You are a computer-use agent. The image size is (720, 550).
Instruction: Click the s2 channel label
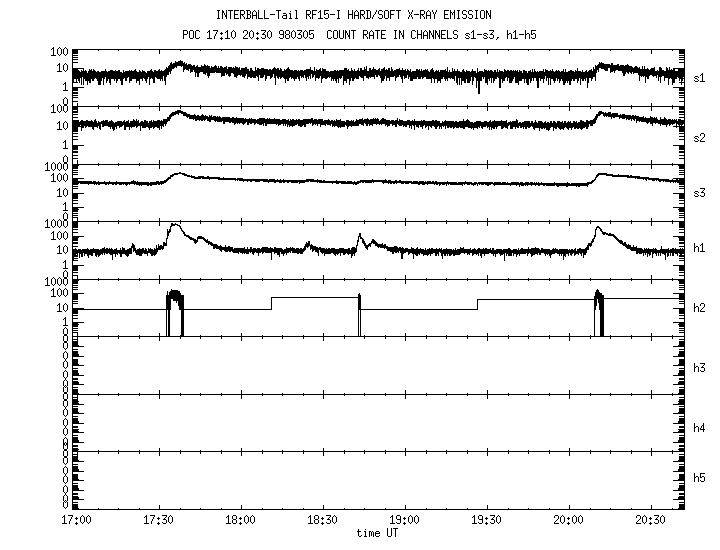700,137
